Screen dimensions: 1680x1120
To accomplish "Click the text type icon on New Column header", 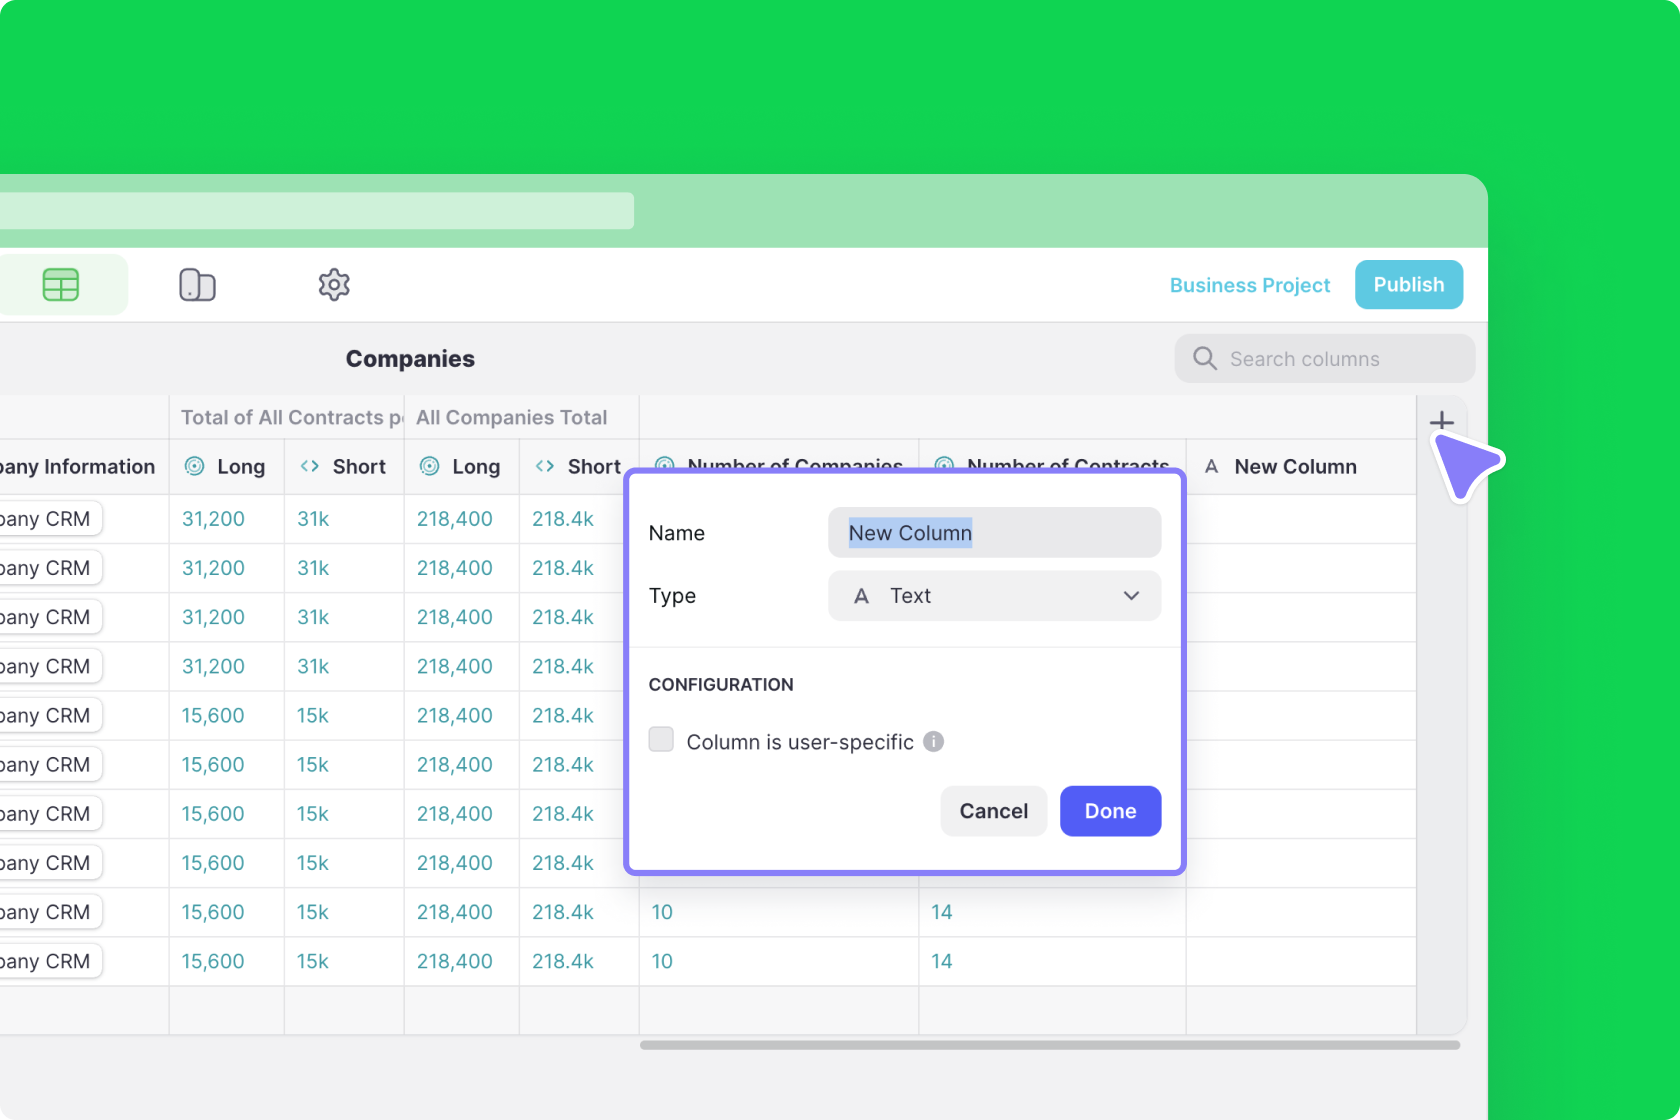I will [x=1211, y=467].
